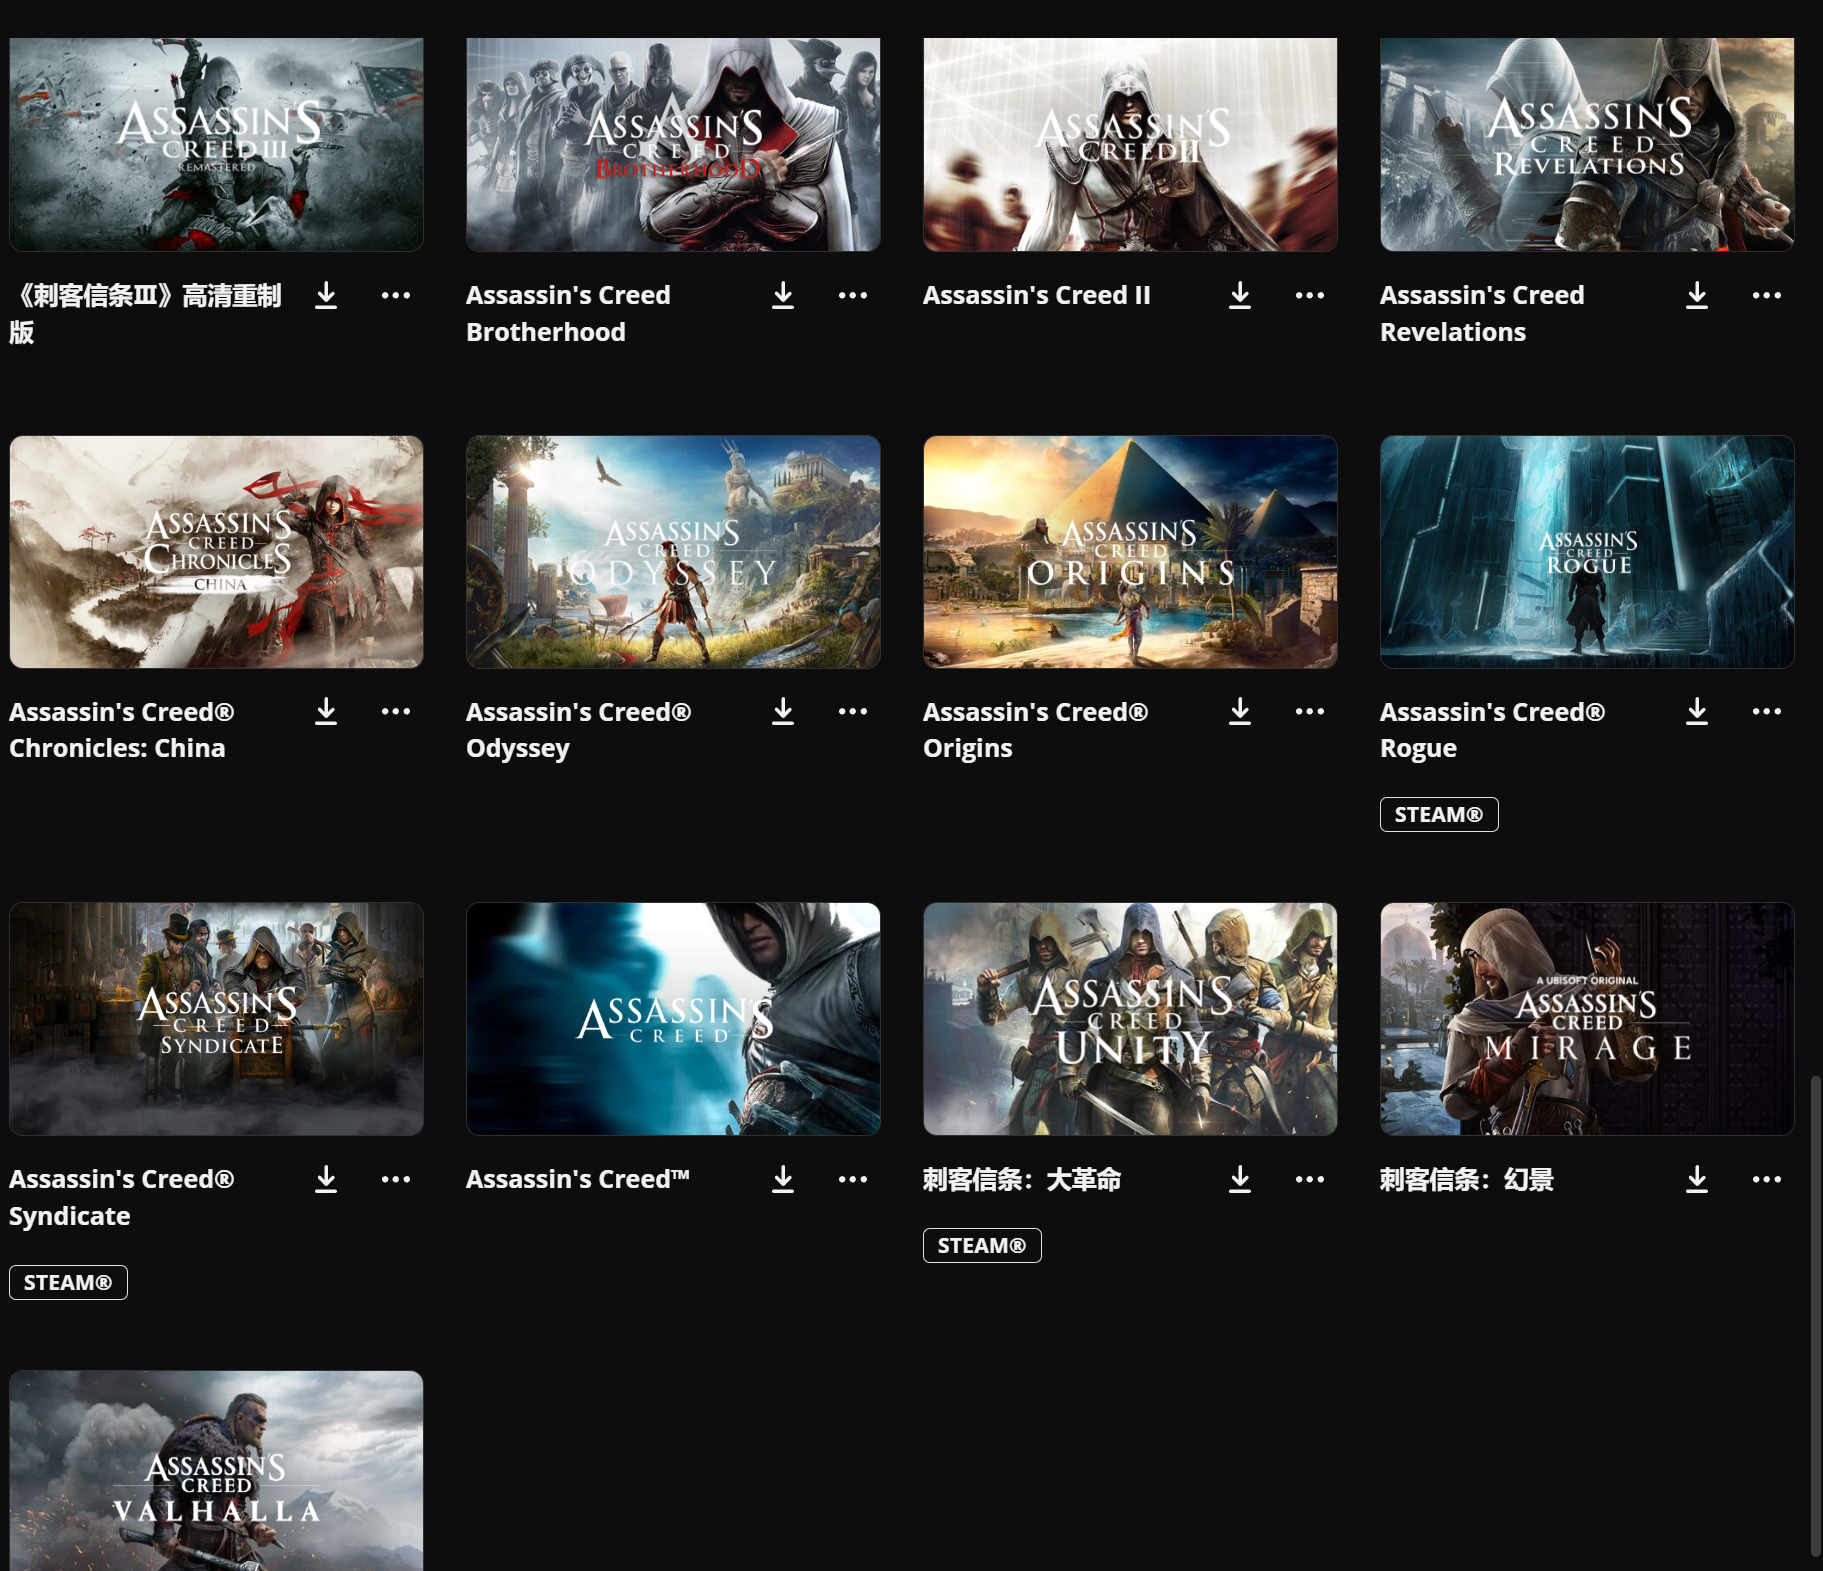Open the Assassin's Creed II cover art

tap(1130, 144)
